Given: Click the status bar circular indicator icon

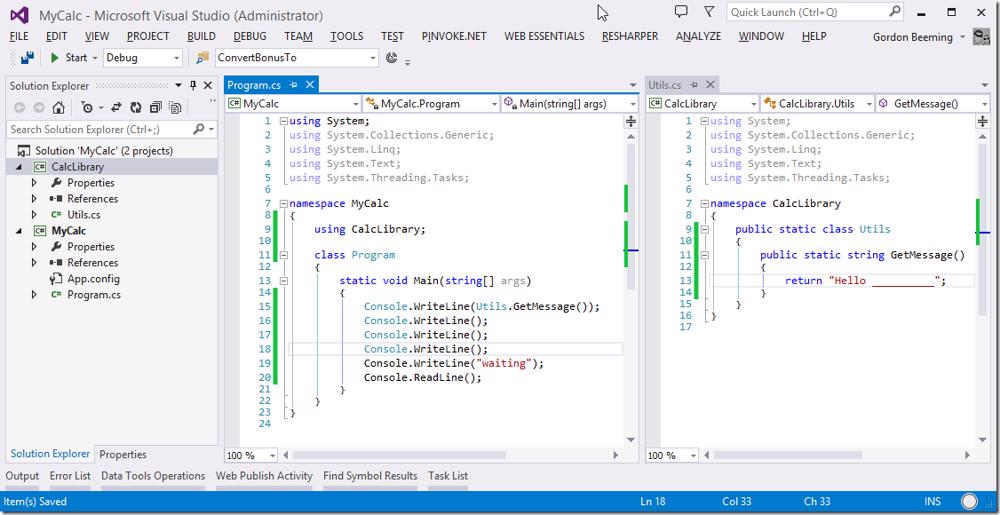Looking at the screenshot, I should coord(970,501).
